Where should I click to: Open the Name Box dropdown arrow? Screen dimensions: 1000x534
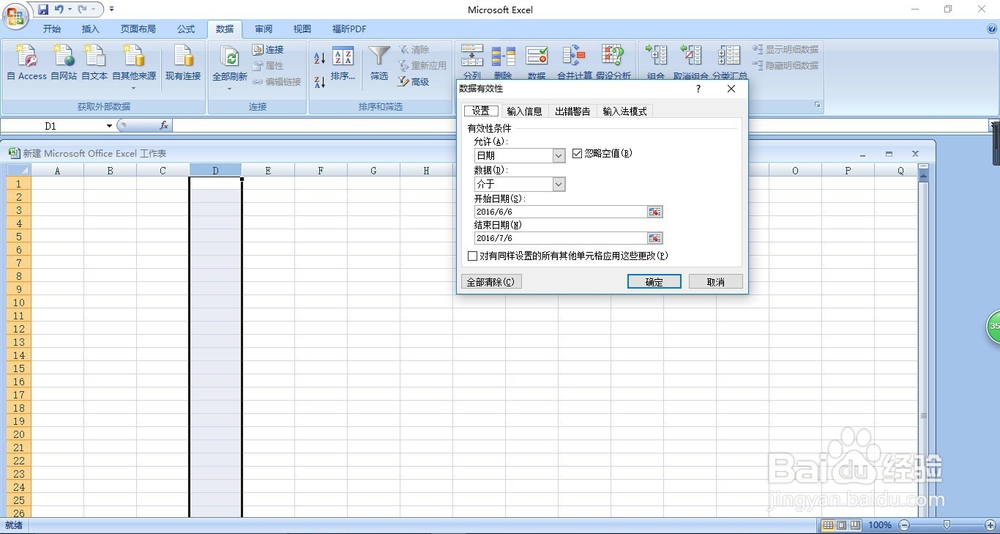point(110,126)
